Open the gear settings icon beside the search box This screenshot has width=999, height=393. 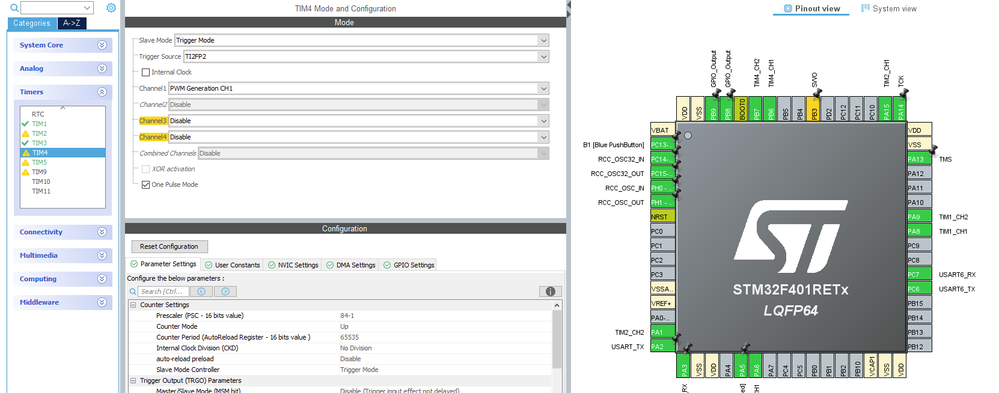click(x=111, y=8)
